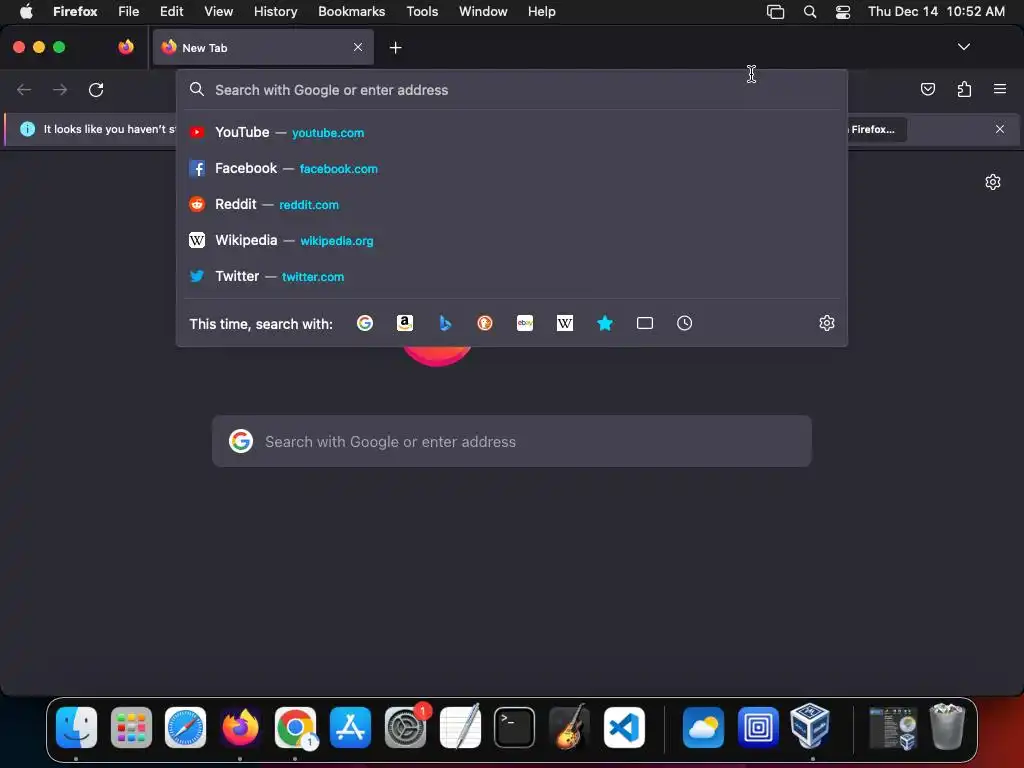The image size is (1024, 768).
Task: Open GarageBand from the Dock
Action: pyautogui.click(x=569, y=727)
